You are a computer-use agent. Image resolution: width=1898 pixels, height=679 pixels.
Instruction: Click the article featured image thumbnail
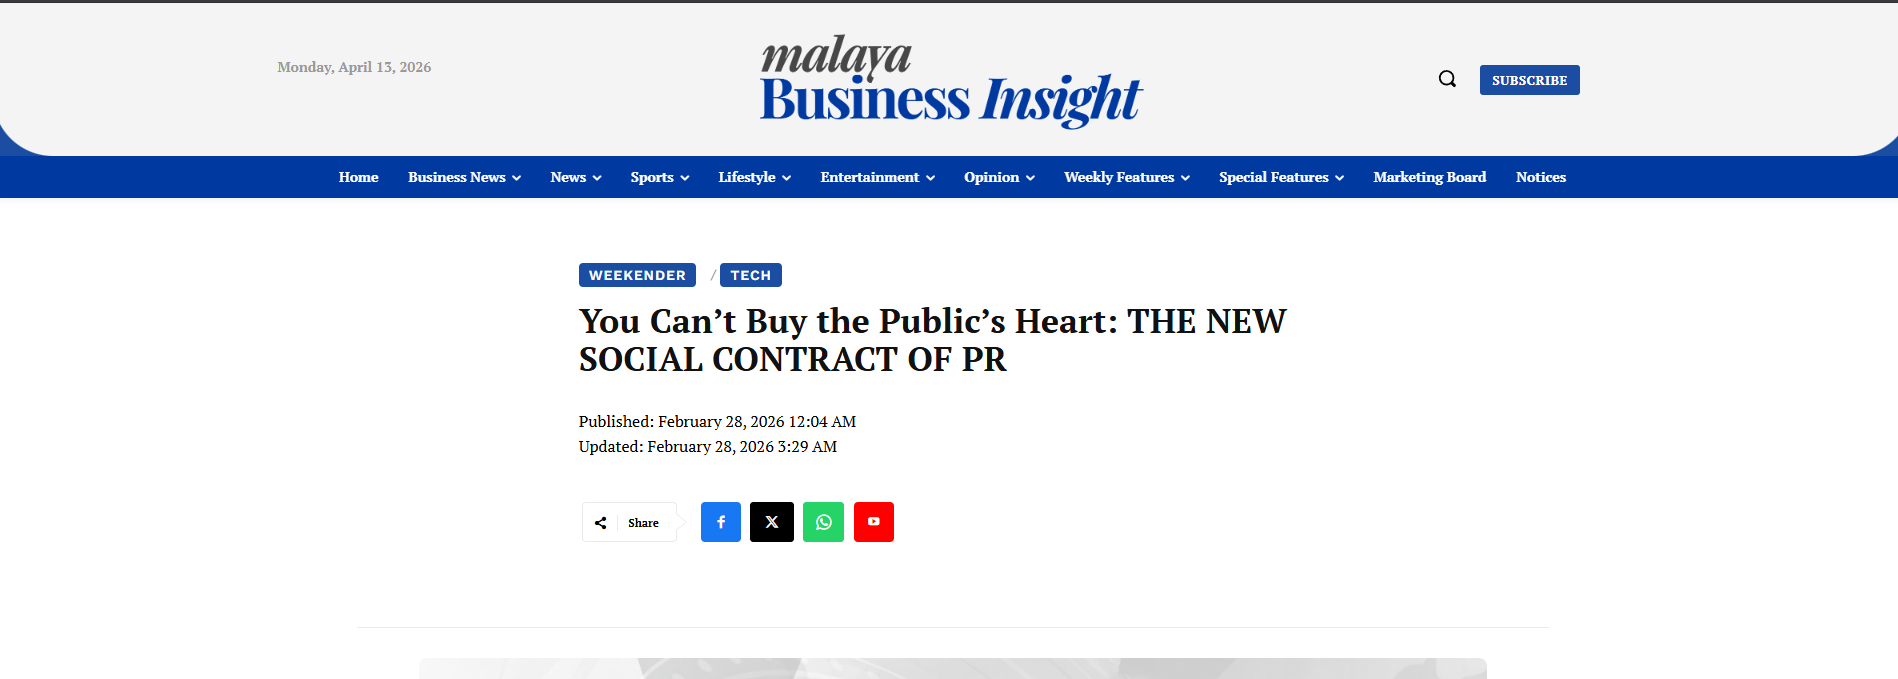click(952, 668)
